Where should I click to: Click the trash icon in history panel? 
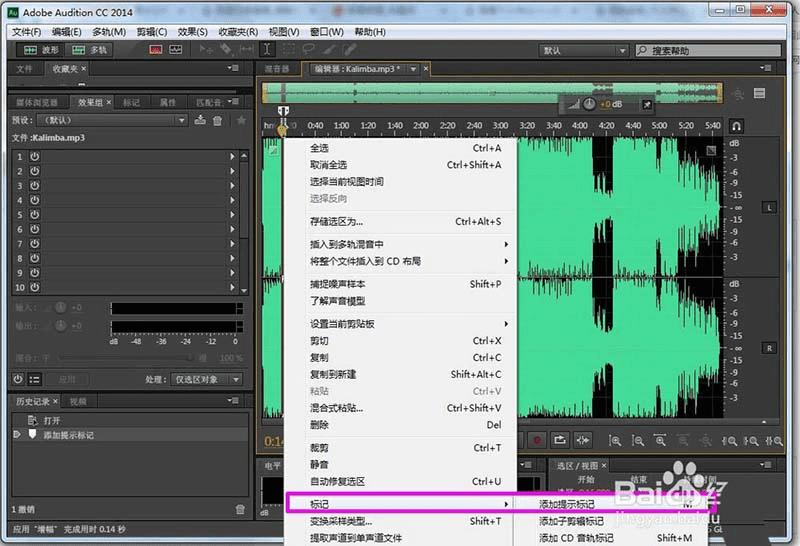point(240,509)
